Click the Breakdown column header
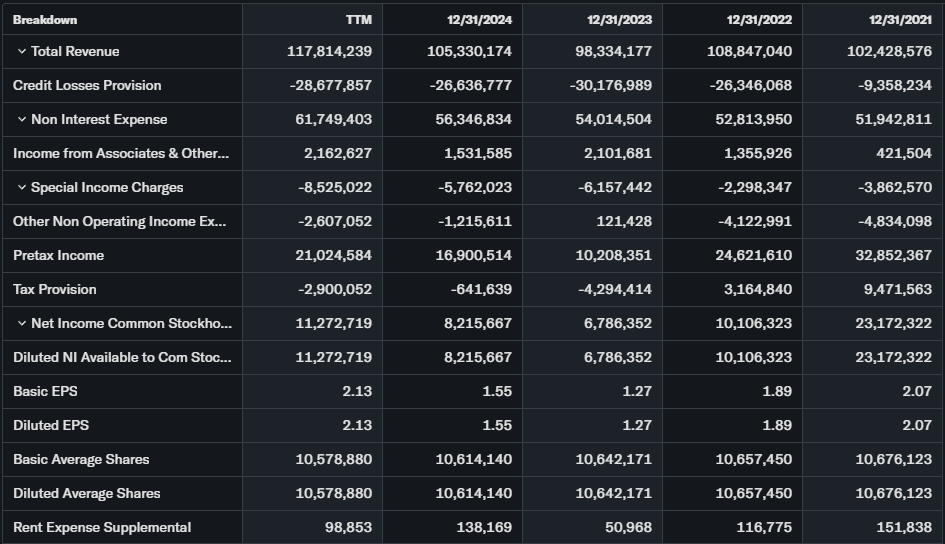945x544 pixels. pyautogui.click(x=45, y=19)
